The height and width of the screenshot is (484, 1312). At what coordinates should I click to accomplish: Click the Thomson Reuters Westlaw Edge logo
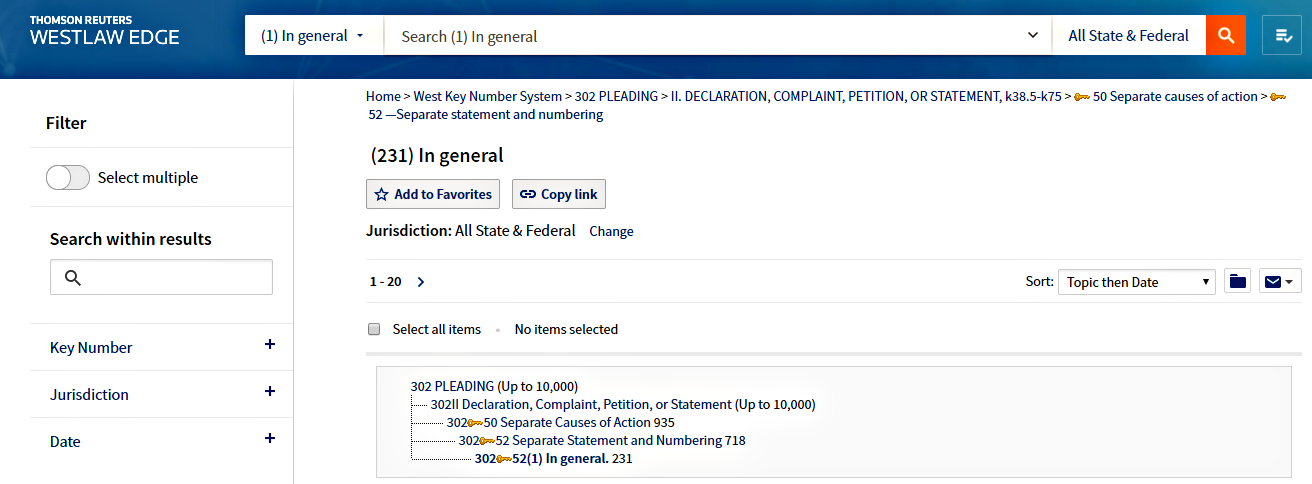click(105, 31)
